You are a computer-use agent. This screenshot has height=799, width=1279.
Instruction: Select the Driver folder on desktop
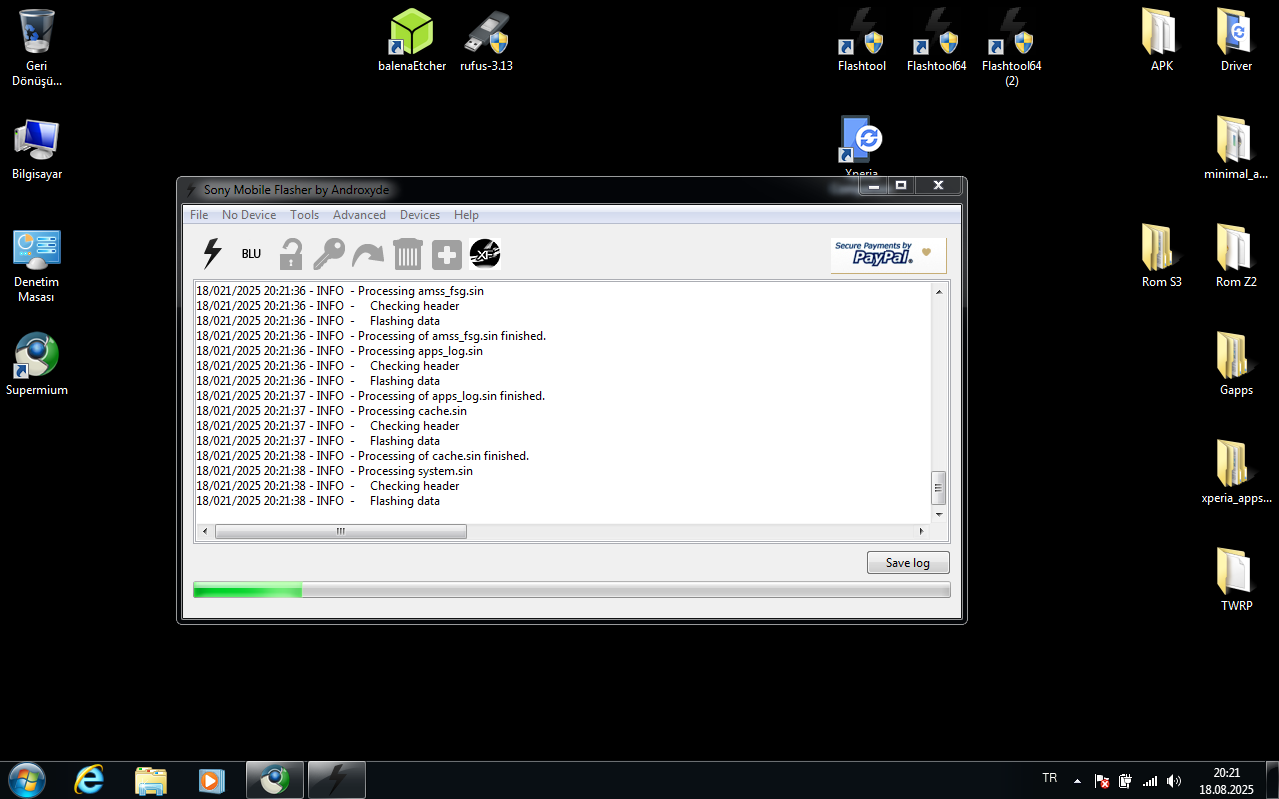[x=1237, y=41]
